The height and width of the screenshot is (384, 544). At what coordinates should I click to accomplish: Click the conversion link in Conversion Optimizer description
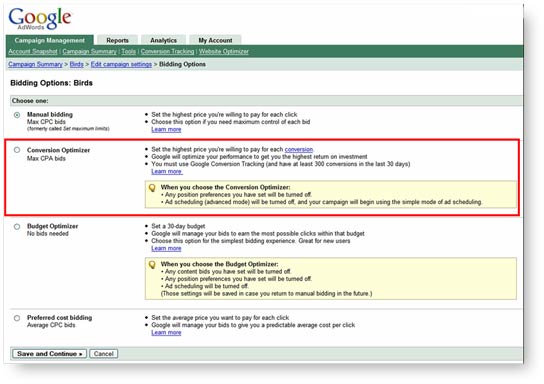tap(299, 150)
